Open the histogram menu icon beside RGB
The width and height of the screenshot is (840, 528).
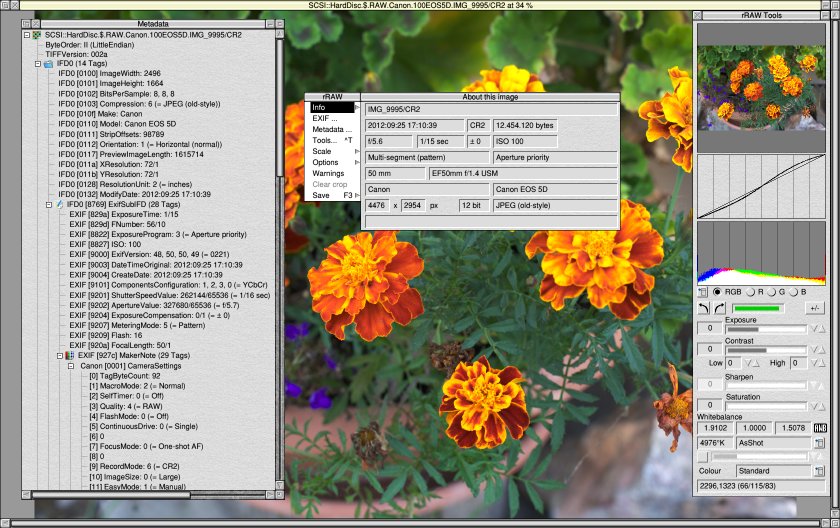tap(702, 292)
